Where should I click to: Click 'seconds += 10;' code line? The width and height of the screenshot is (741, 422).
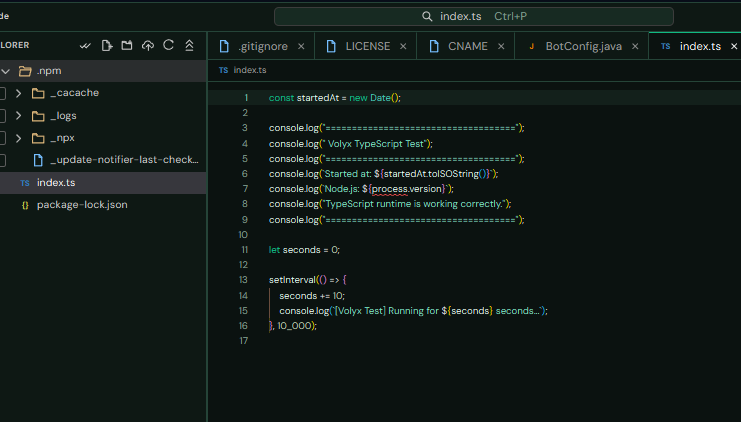click(312, 296)
